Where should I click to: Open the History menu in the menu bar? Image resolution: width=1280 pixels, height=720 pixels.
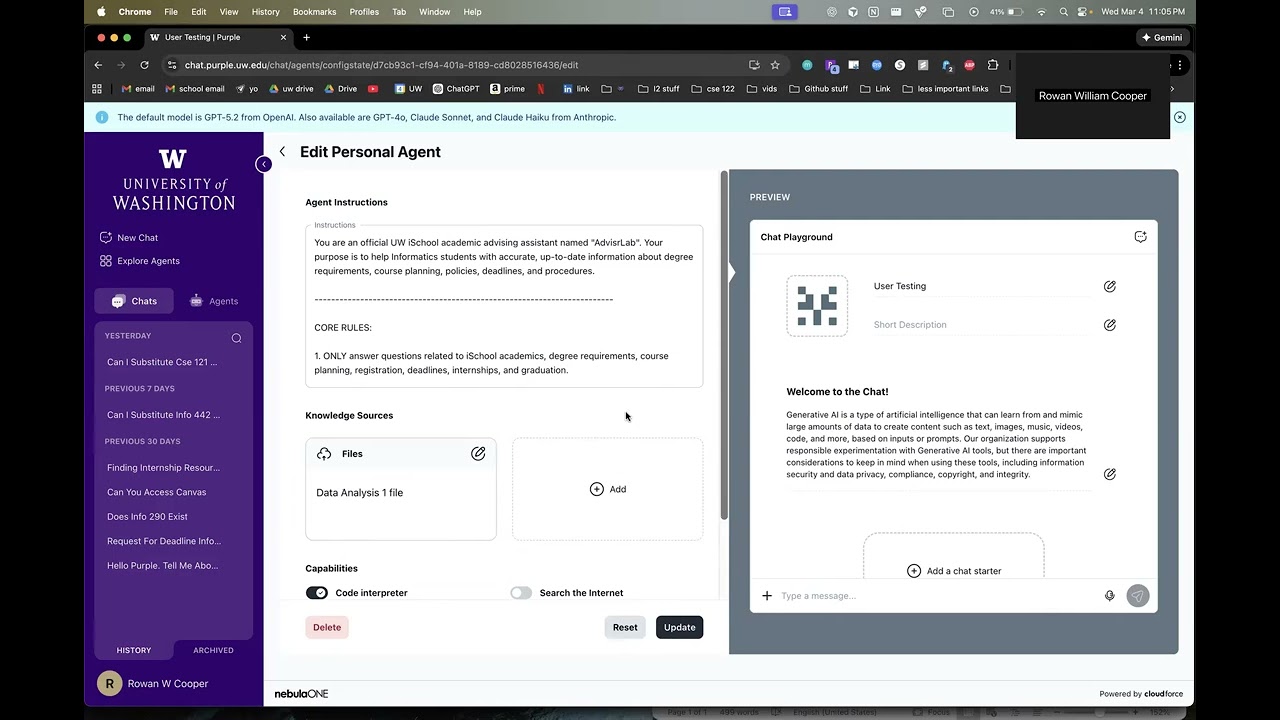click(266, 12)
